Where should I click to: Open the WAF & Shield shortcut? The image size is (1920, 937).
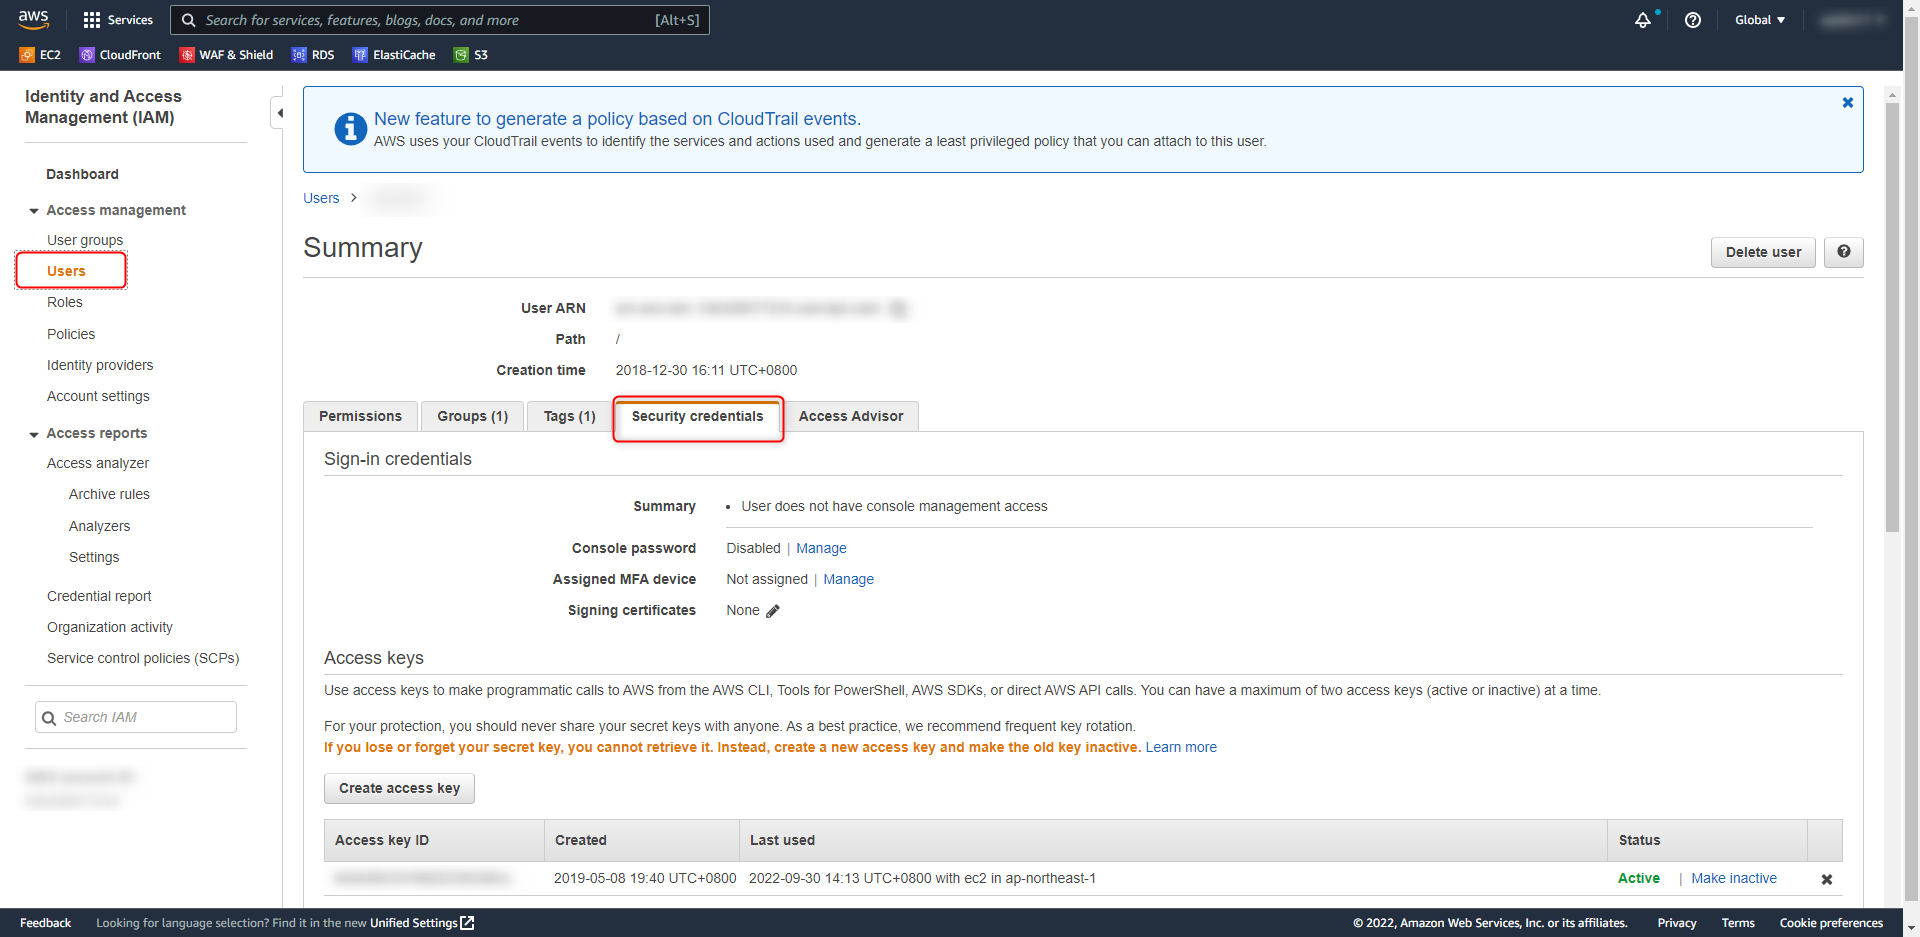(x=226, y=55)
